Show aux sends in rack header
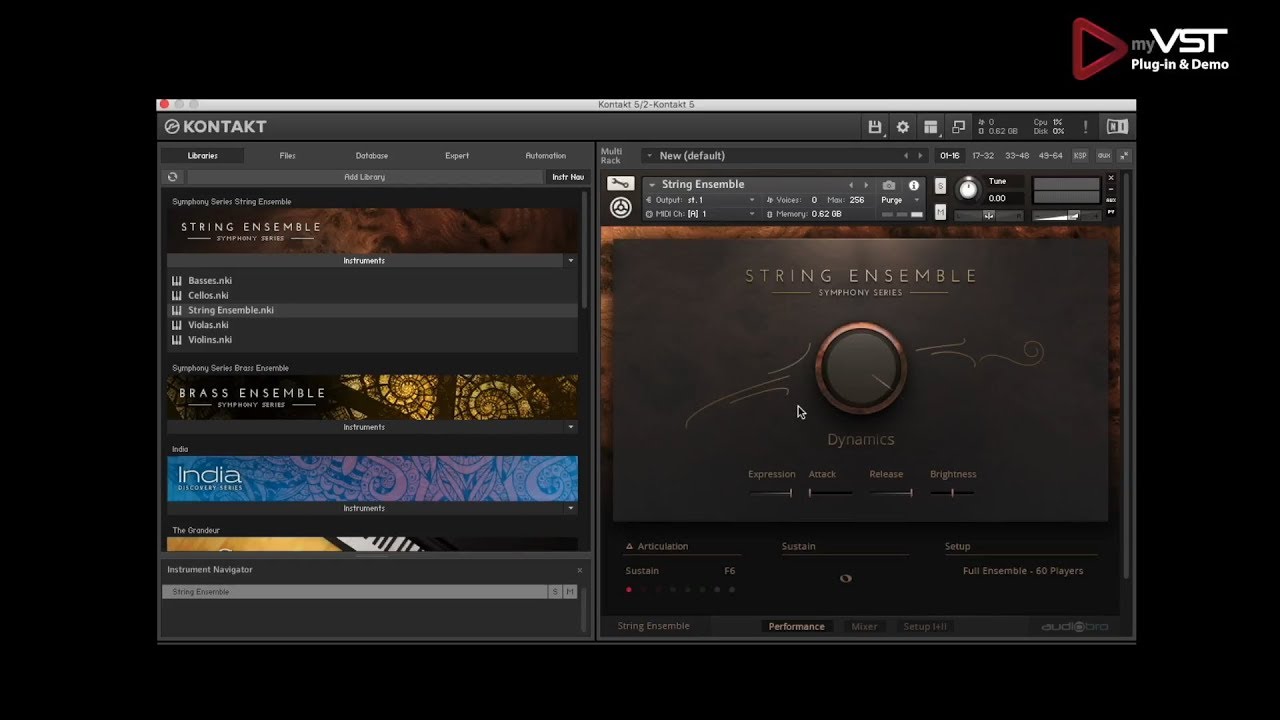The height and width of the screenshot is (720, 1280). 1104,156
